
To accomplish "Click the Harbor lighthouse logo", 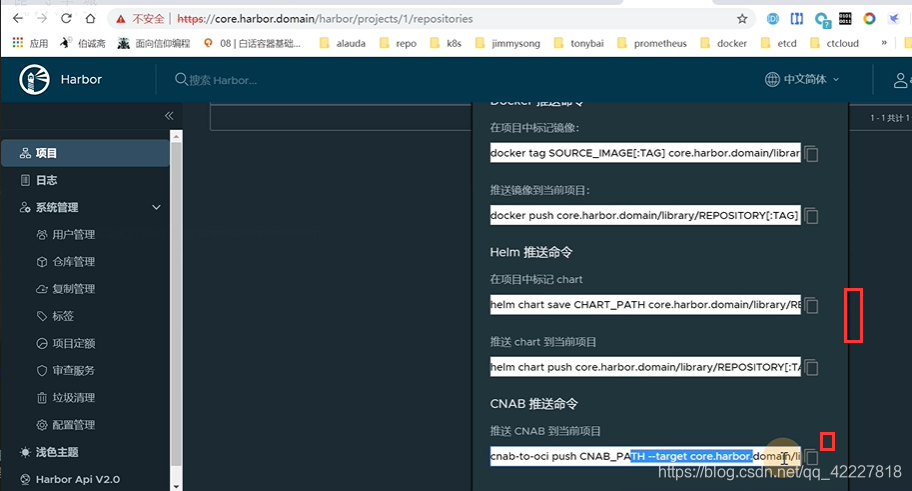I will 34,80.
